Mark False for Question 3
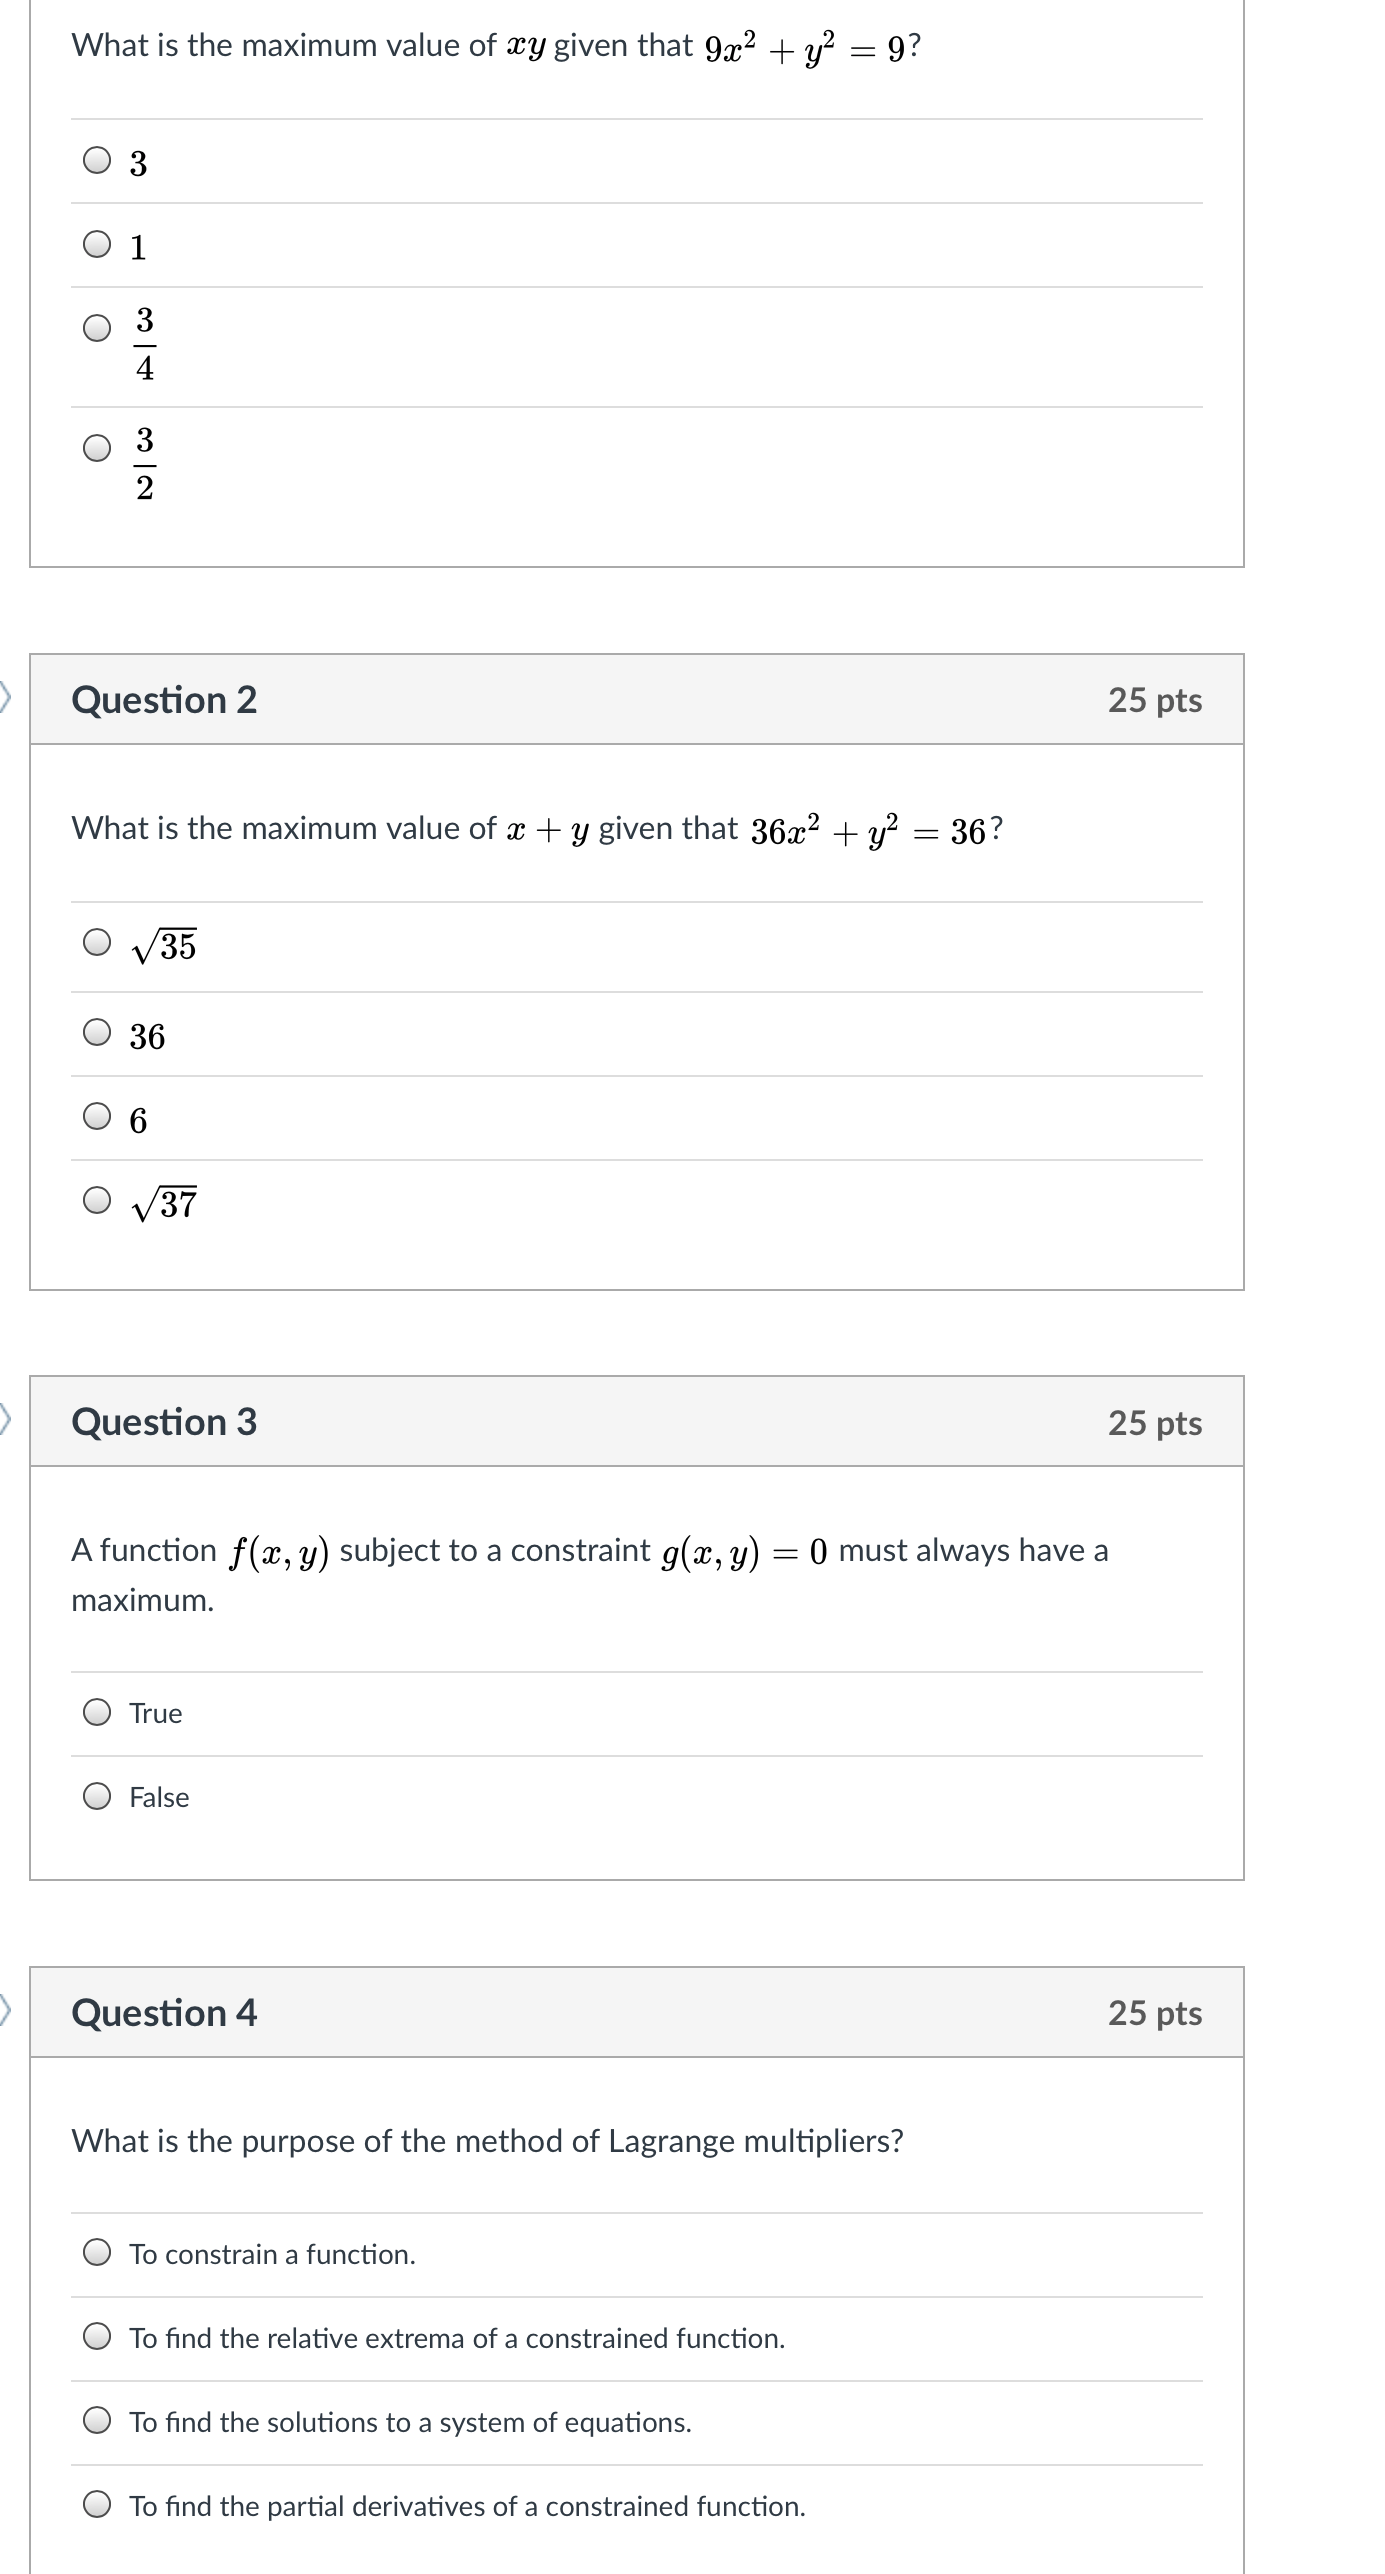The width and height of the screenshot is (1385, 2574). (x=97, y=1797)
